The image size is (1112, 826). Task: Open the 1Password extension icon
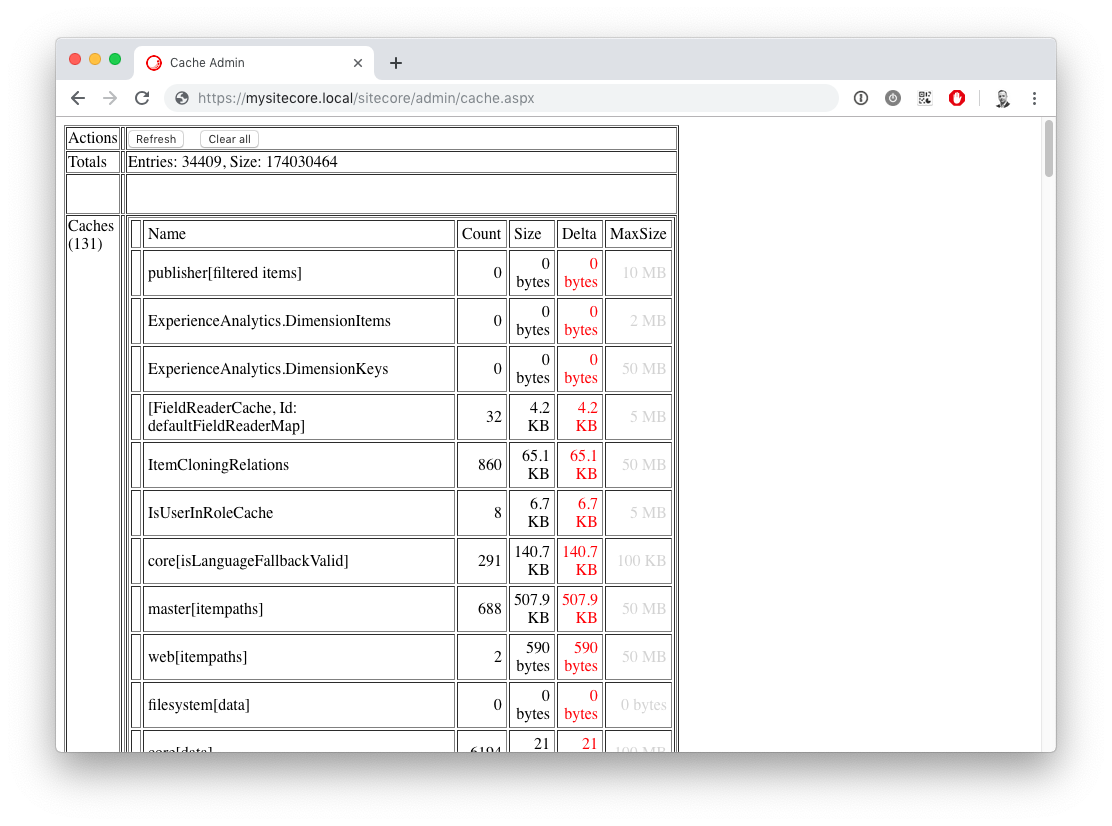click(860, 98)
